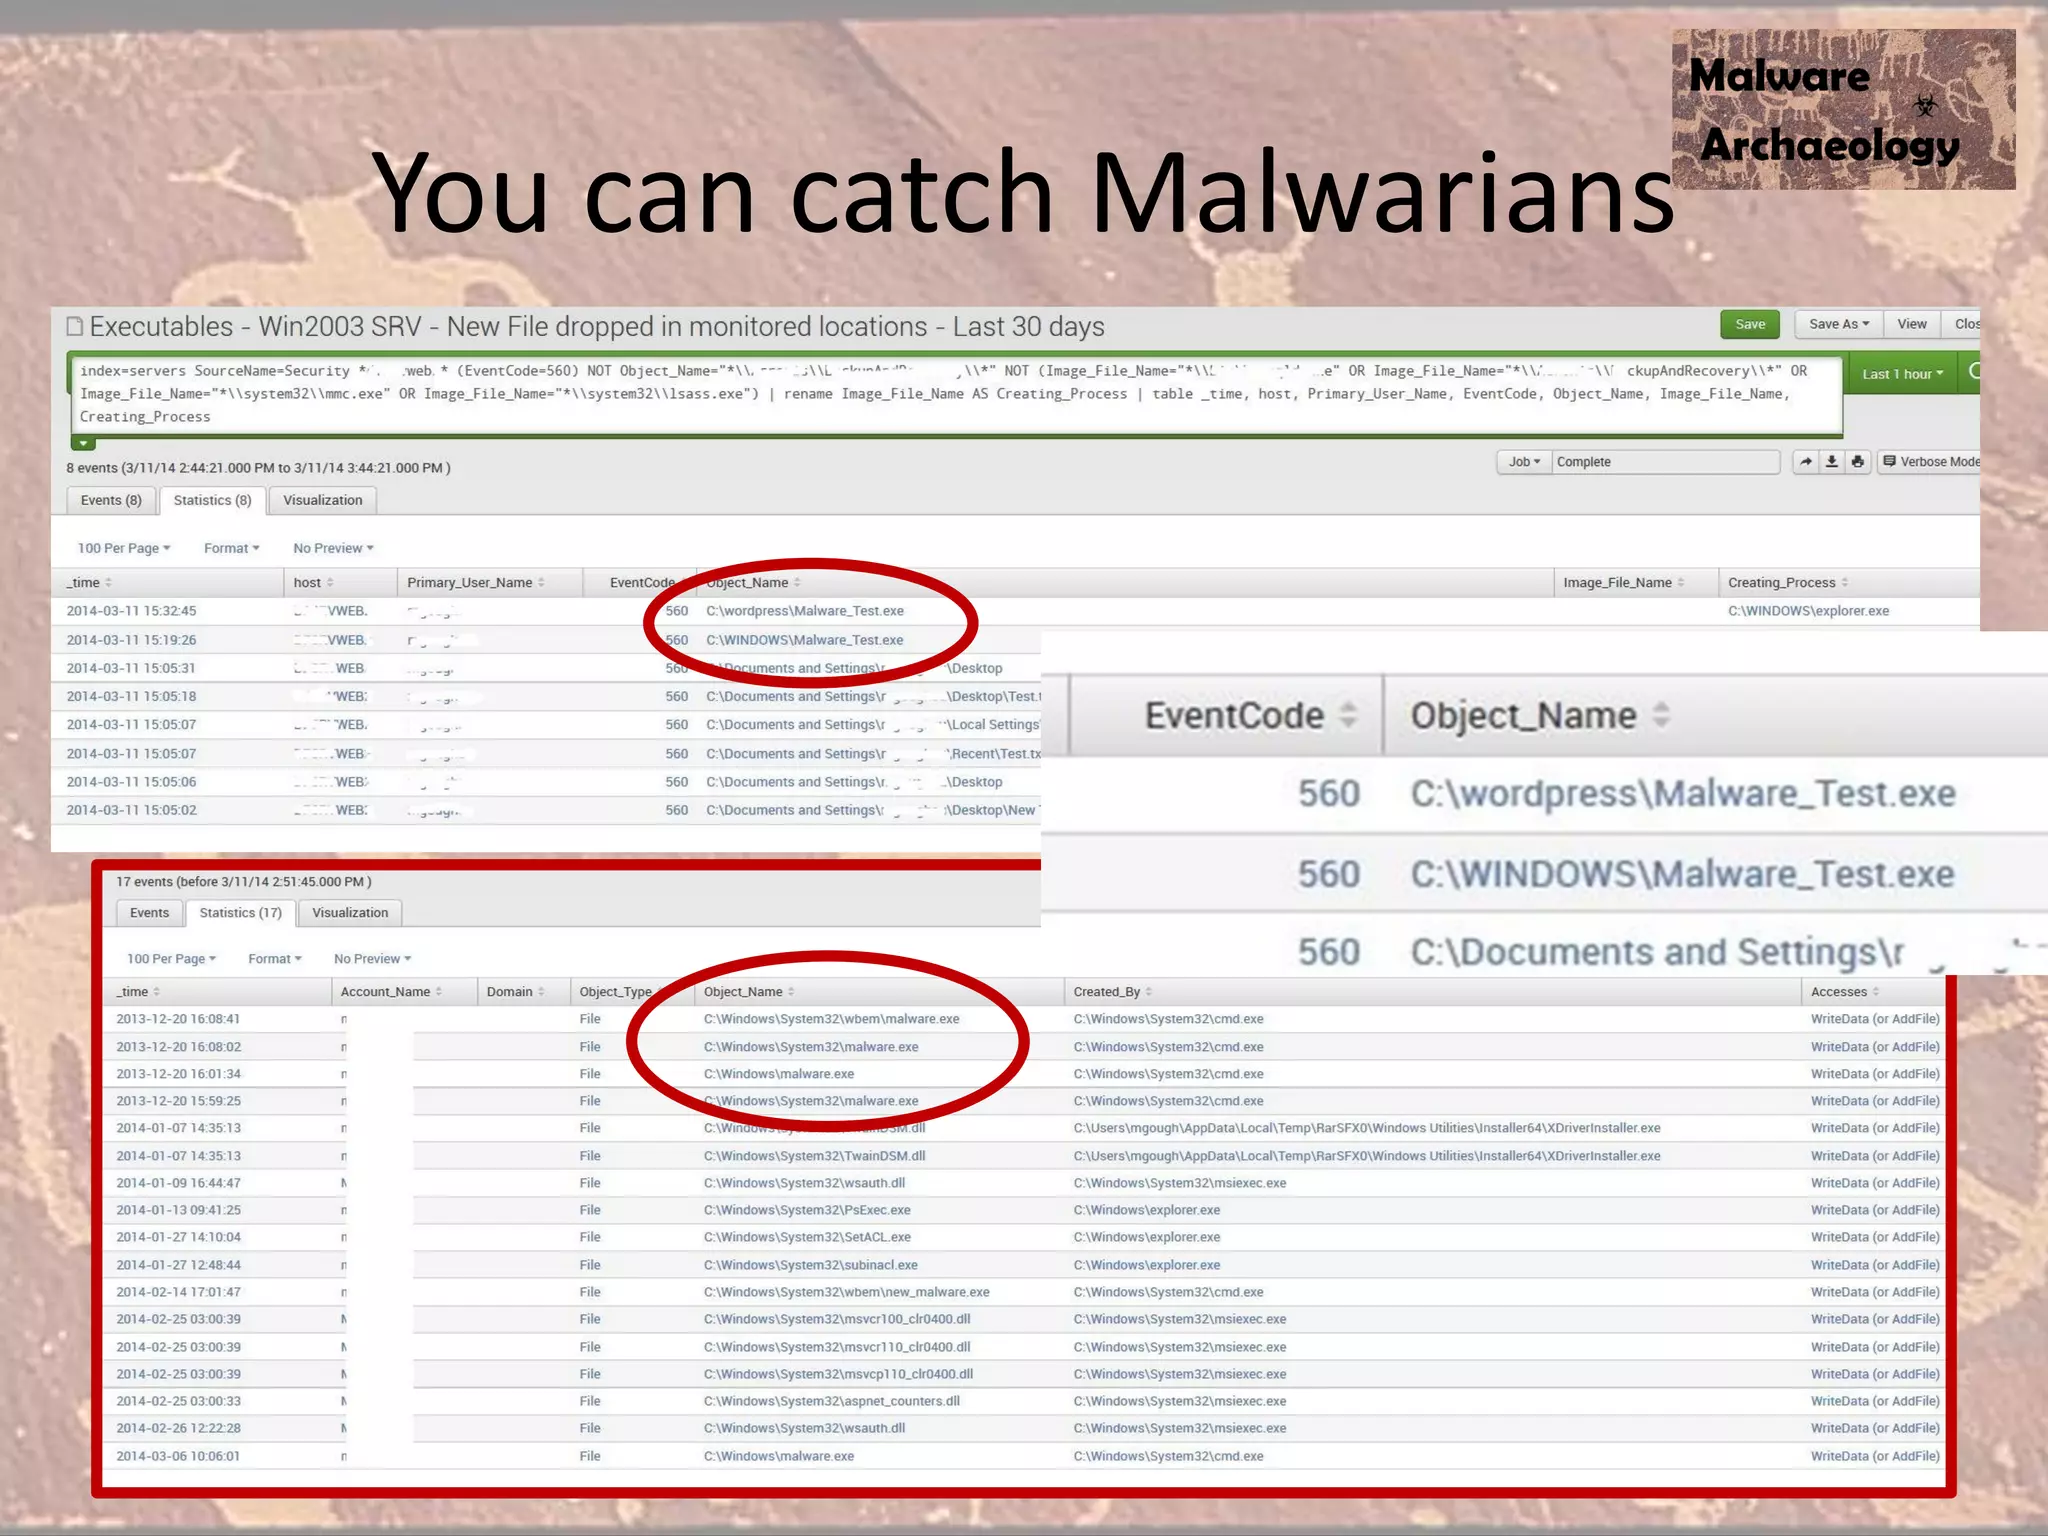Viewport: 2048px width, 1536px height.
Task: Sort by the Created_By column
Action: [1149, 992]
